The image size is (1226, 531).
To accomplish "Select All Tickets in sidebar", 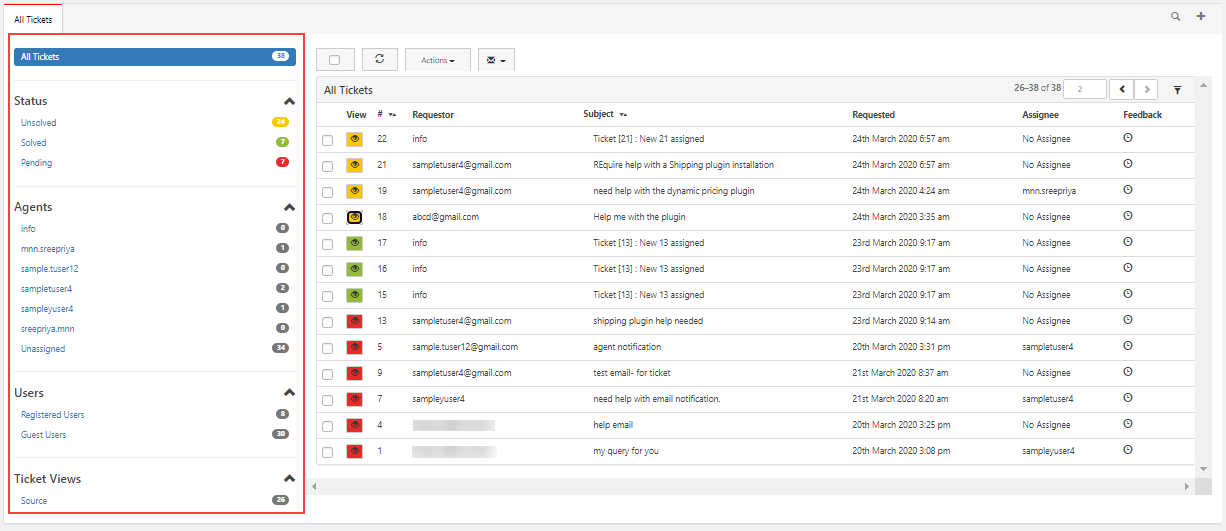I will [x=155, y=57].
